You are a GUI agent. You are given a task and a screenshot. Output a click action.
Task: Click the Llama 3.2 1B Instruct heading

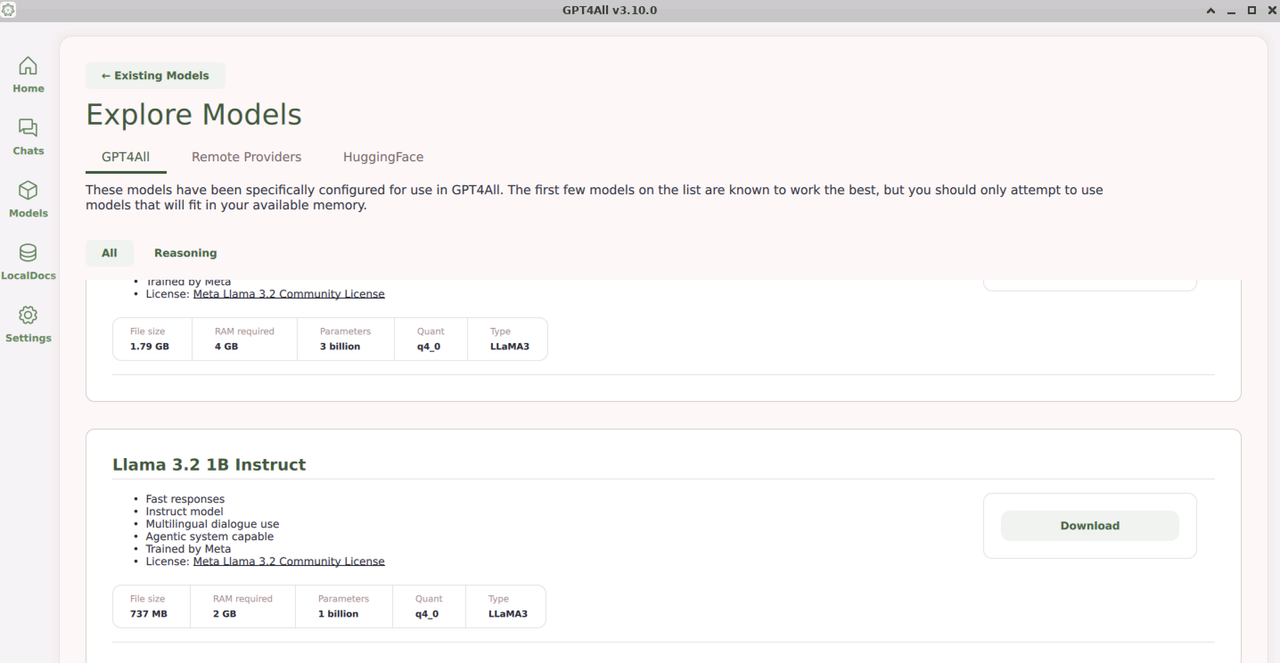pyautogui.click(x=209, y=464)
